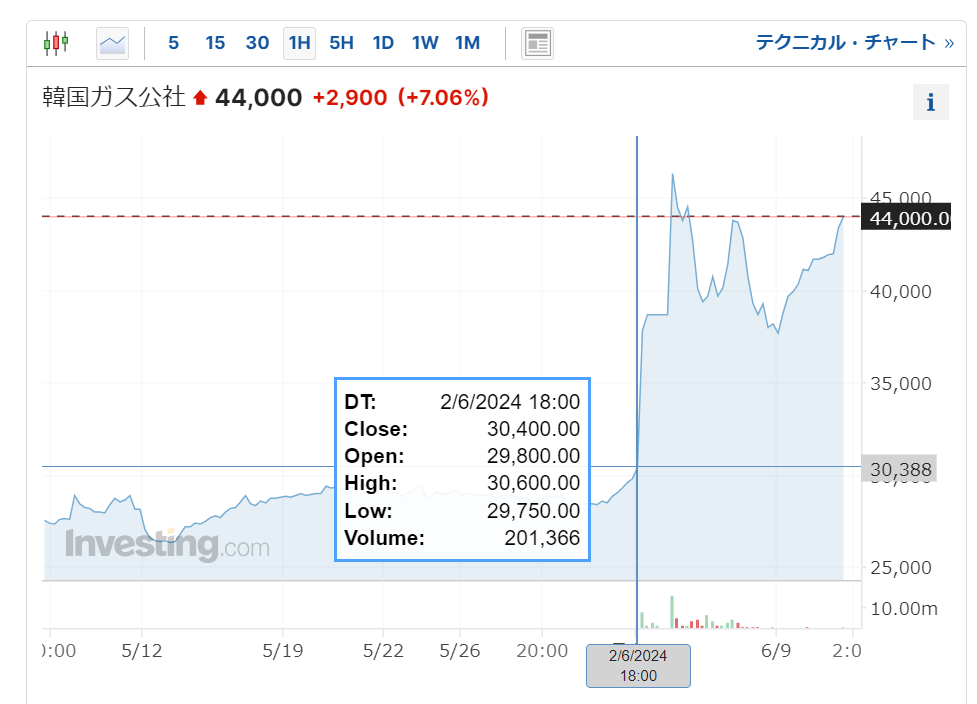Select the 30-minute interval
977x704 pixels.
pyautogui.click(x=257, y=43)
